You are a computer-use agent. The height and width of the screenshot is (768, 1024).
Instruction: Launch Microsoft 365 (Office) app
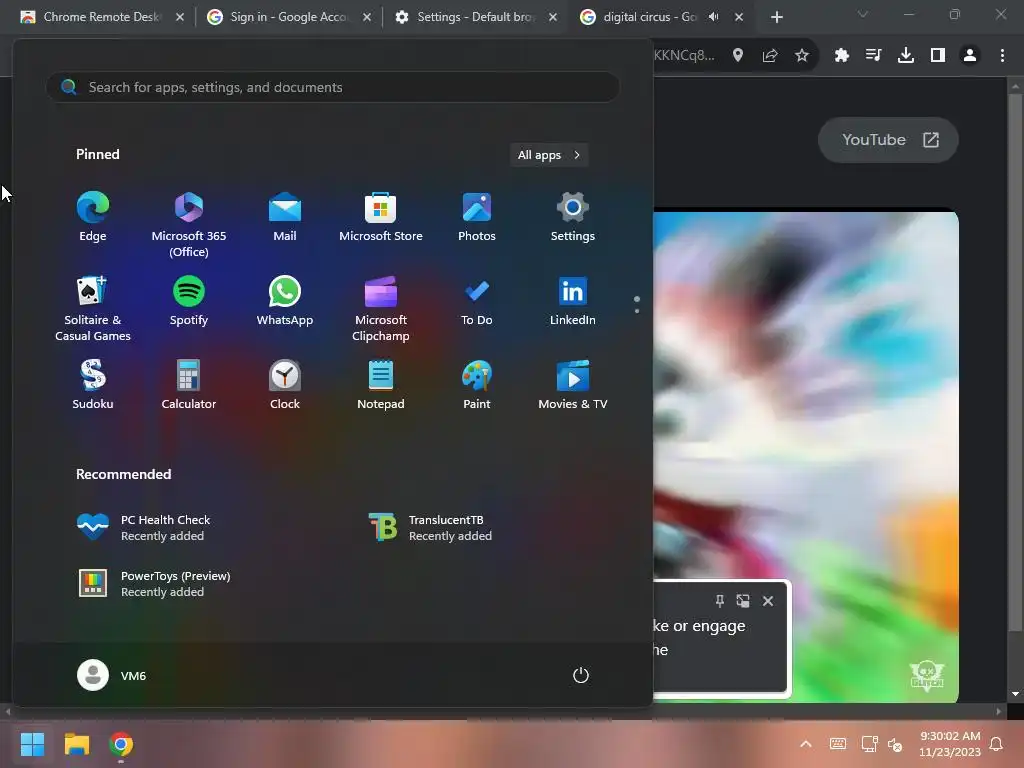189,225
